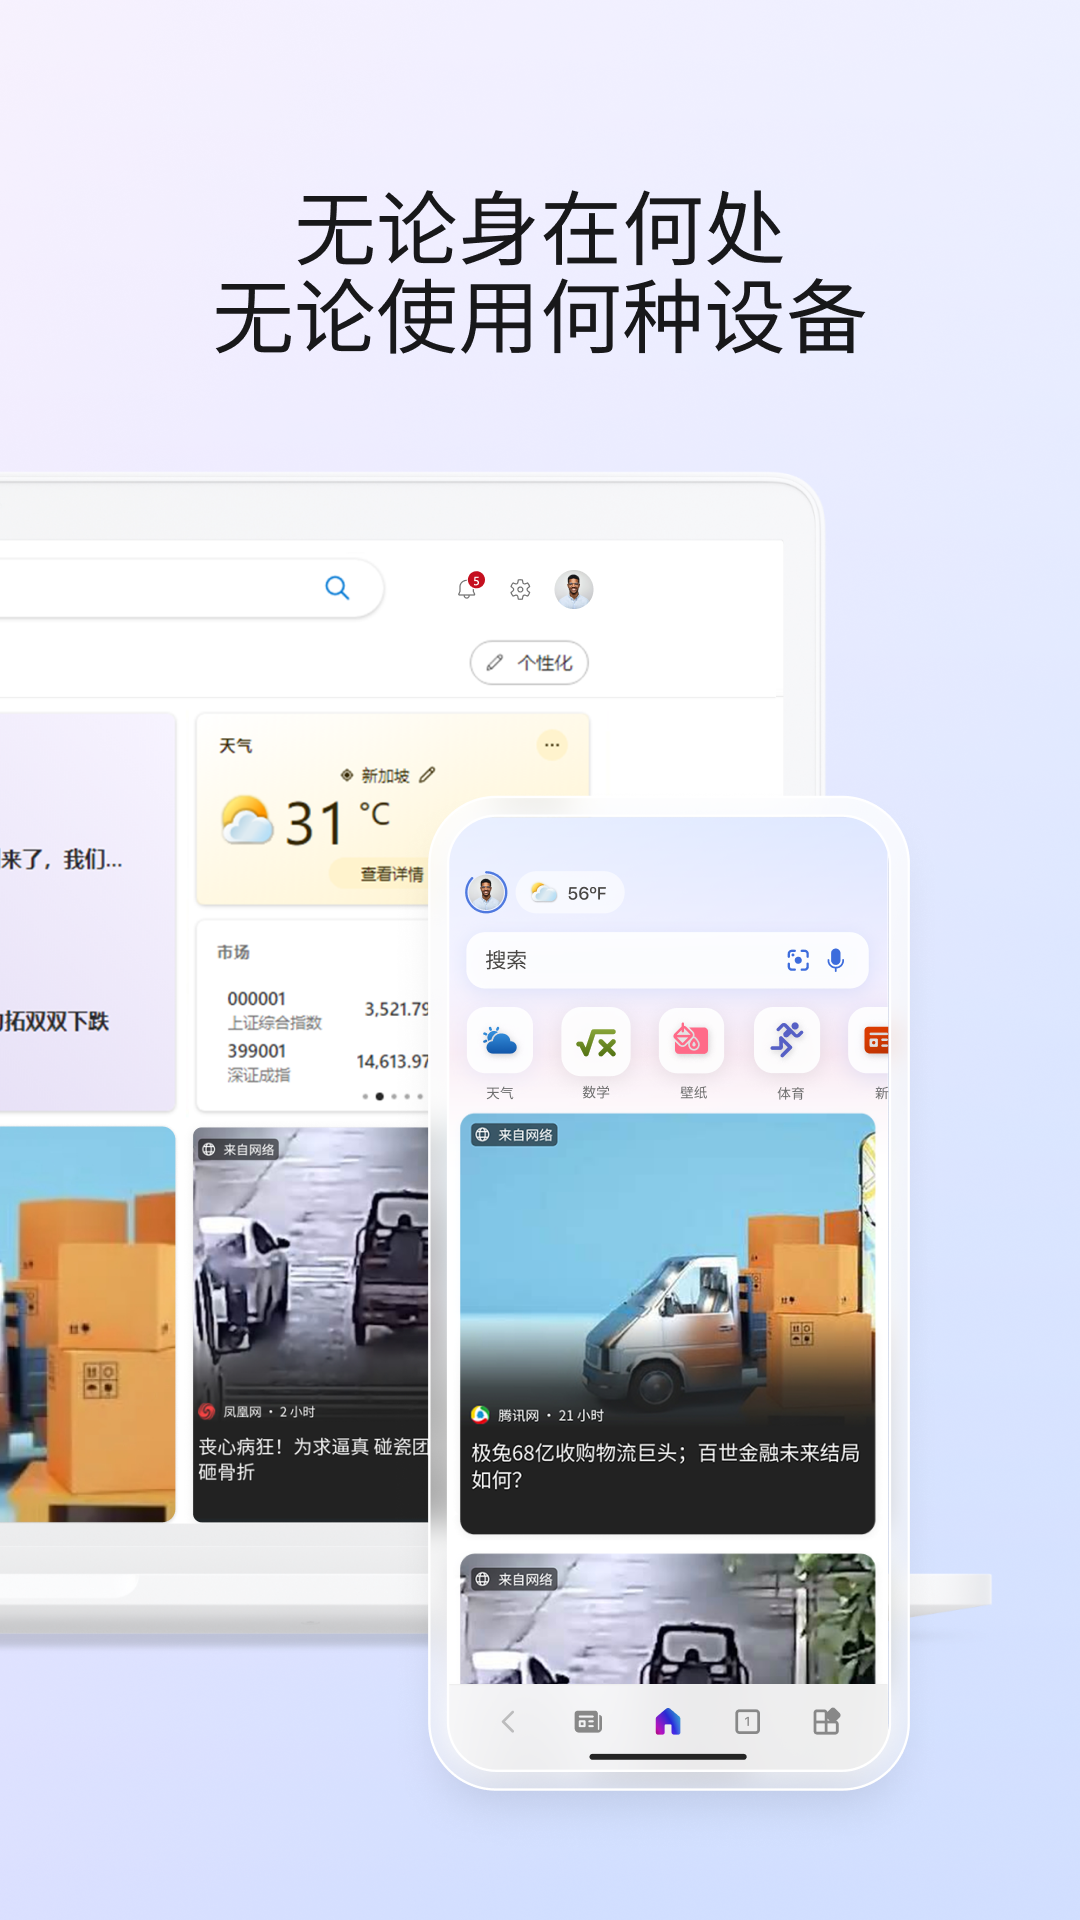Open the 体育 sports shortcut icon

pyautogui.click(x=788, y=1043)
